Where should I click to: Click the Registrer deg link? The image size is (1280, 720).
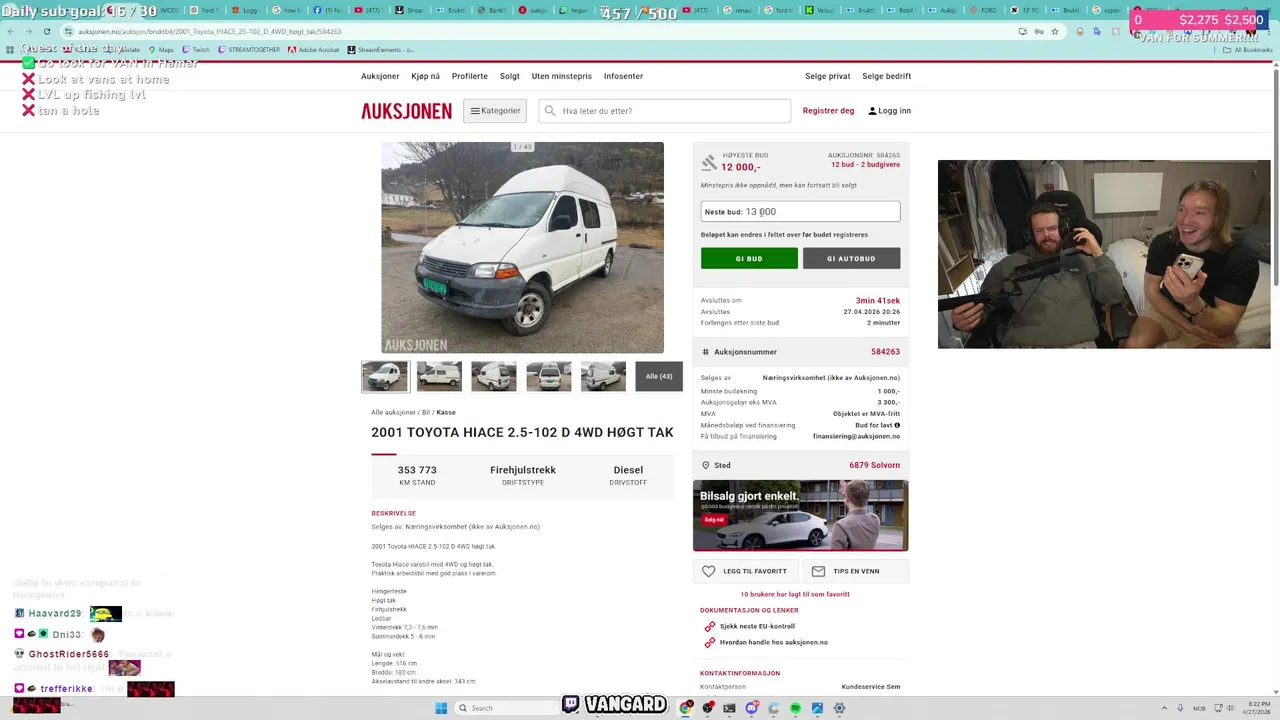[828, 111]
